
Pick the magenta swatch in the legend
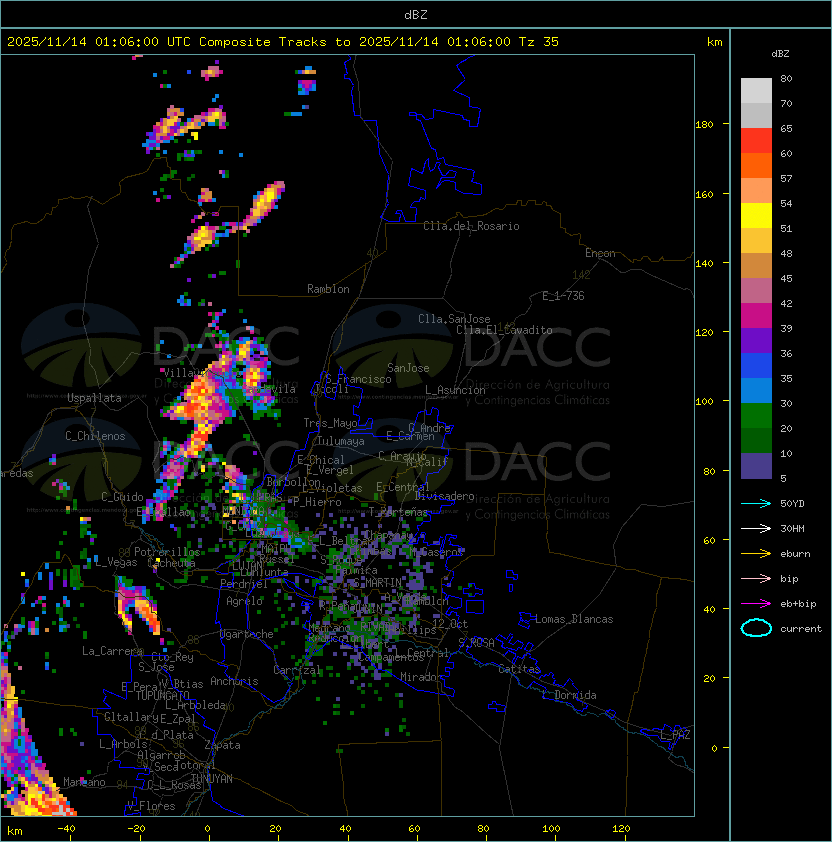click(756, 316)
